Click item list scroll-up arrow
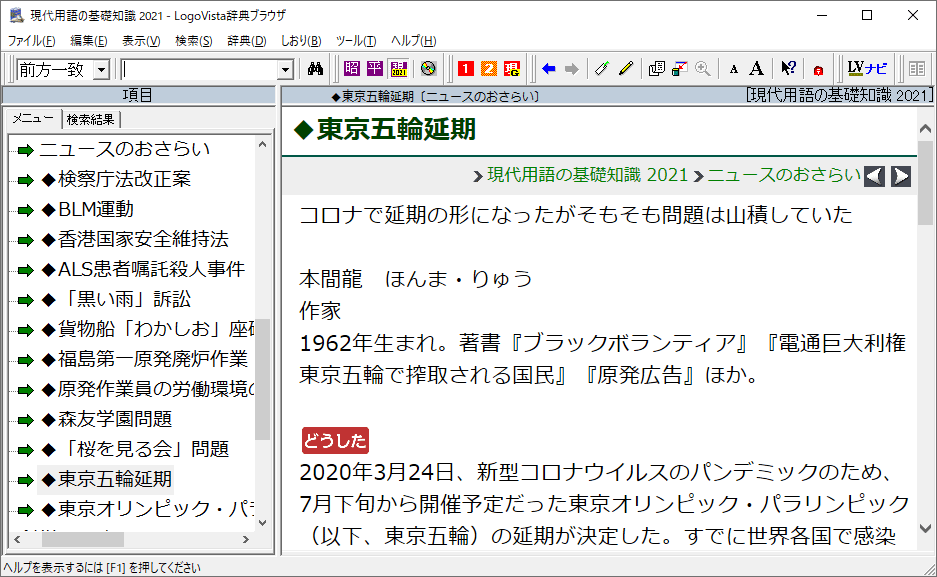The width and height of the screenshot is (937, 577). pyautogui.click(x=262, y=144)
